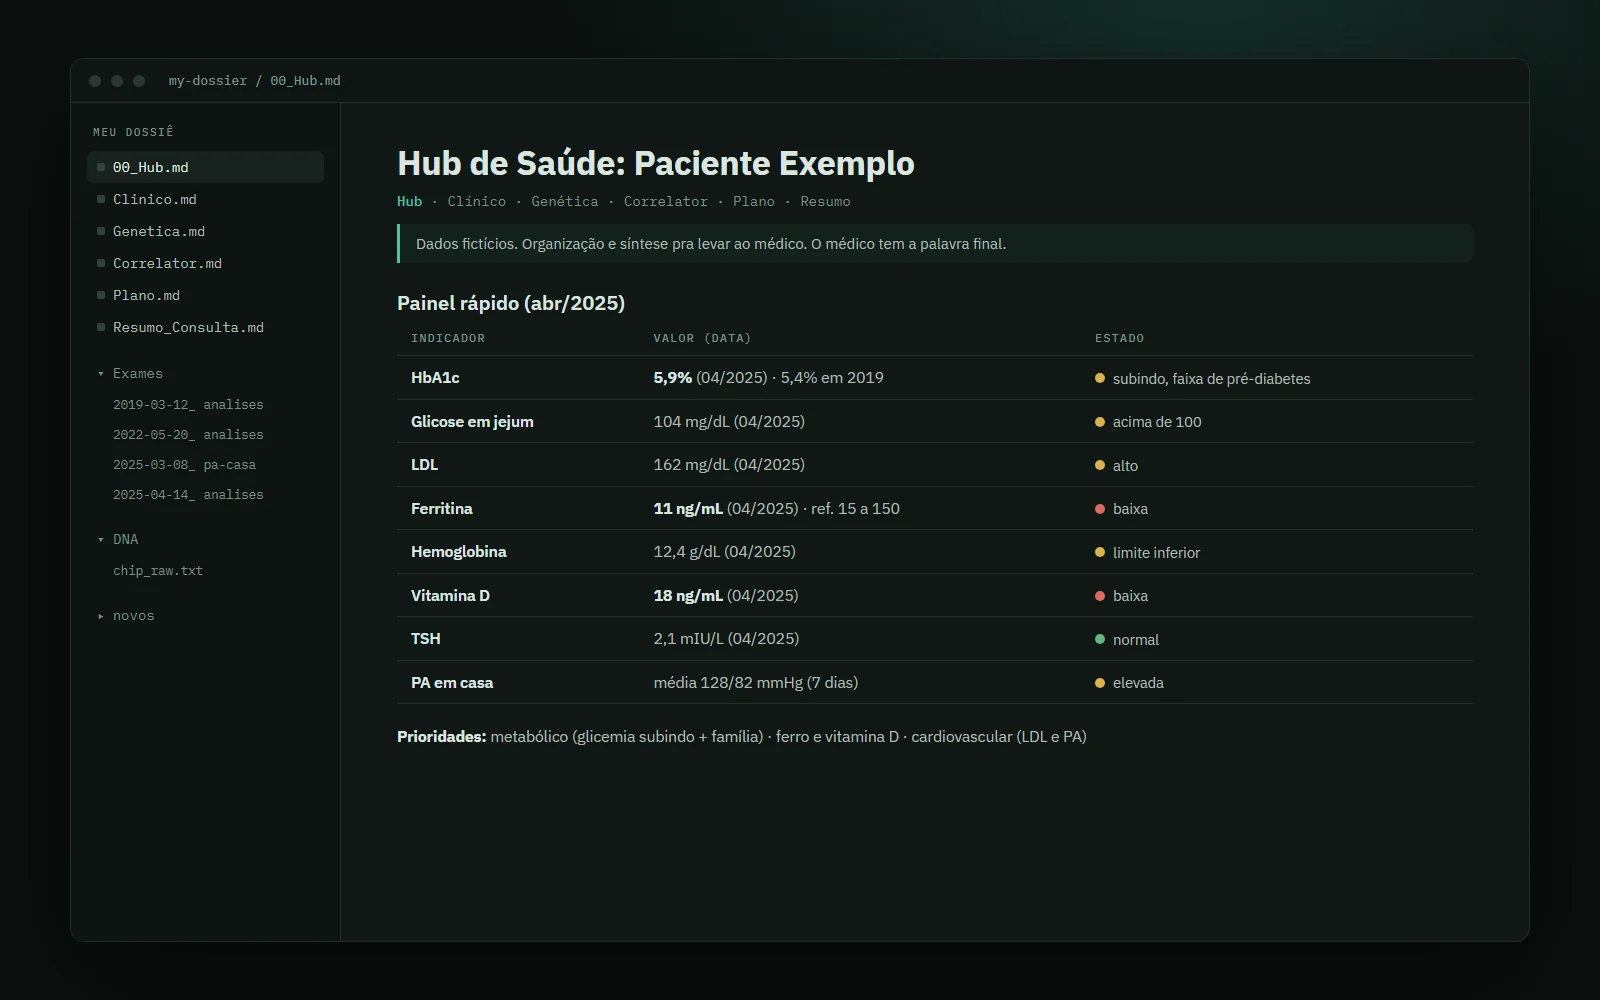This screenshot has width=1600, height=1000.
Task: Open Clinico.md file
Action: click(x=205, y=199)
